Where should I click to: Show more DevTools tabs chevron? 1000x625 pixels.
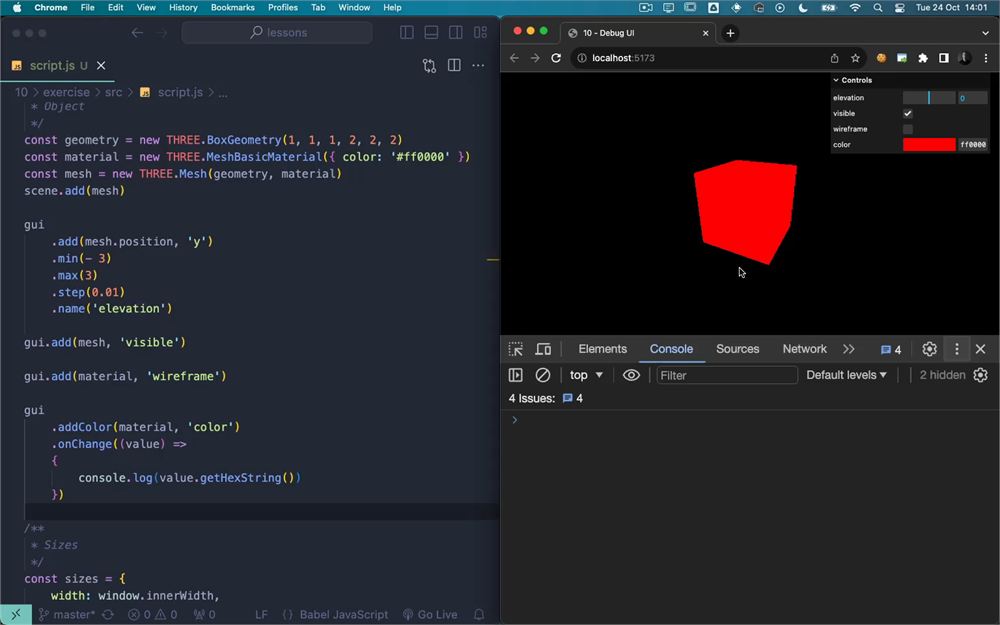pos(848,349)
